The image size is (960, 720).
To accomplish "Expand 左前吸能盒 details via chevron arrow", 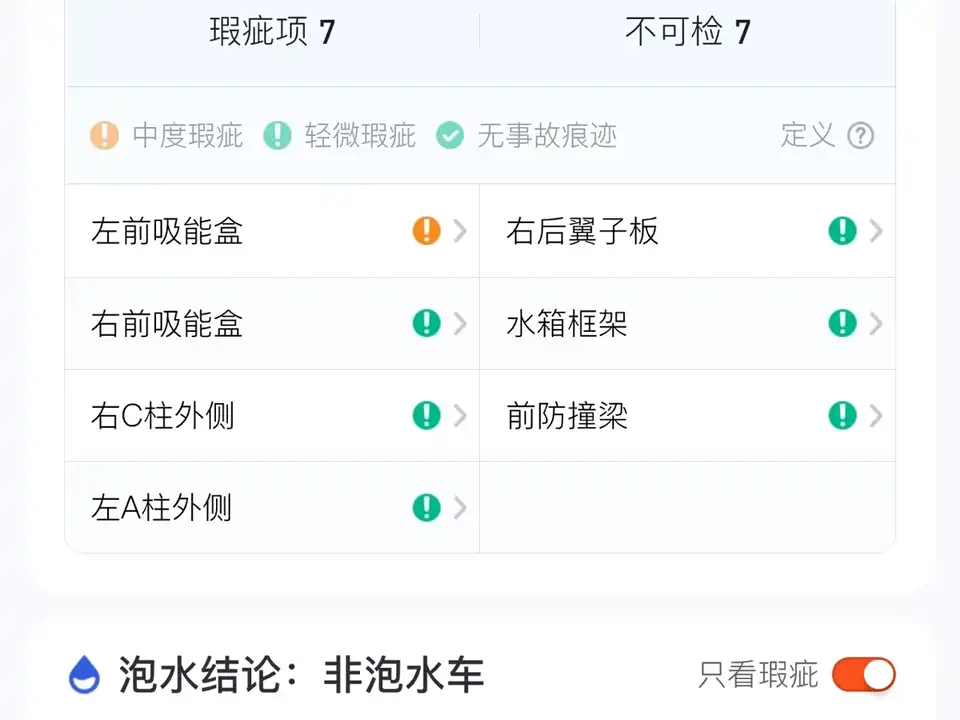I will click(x=460, y=232).
